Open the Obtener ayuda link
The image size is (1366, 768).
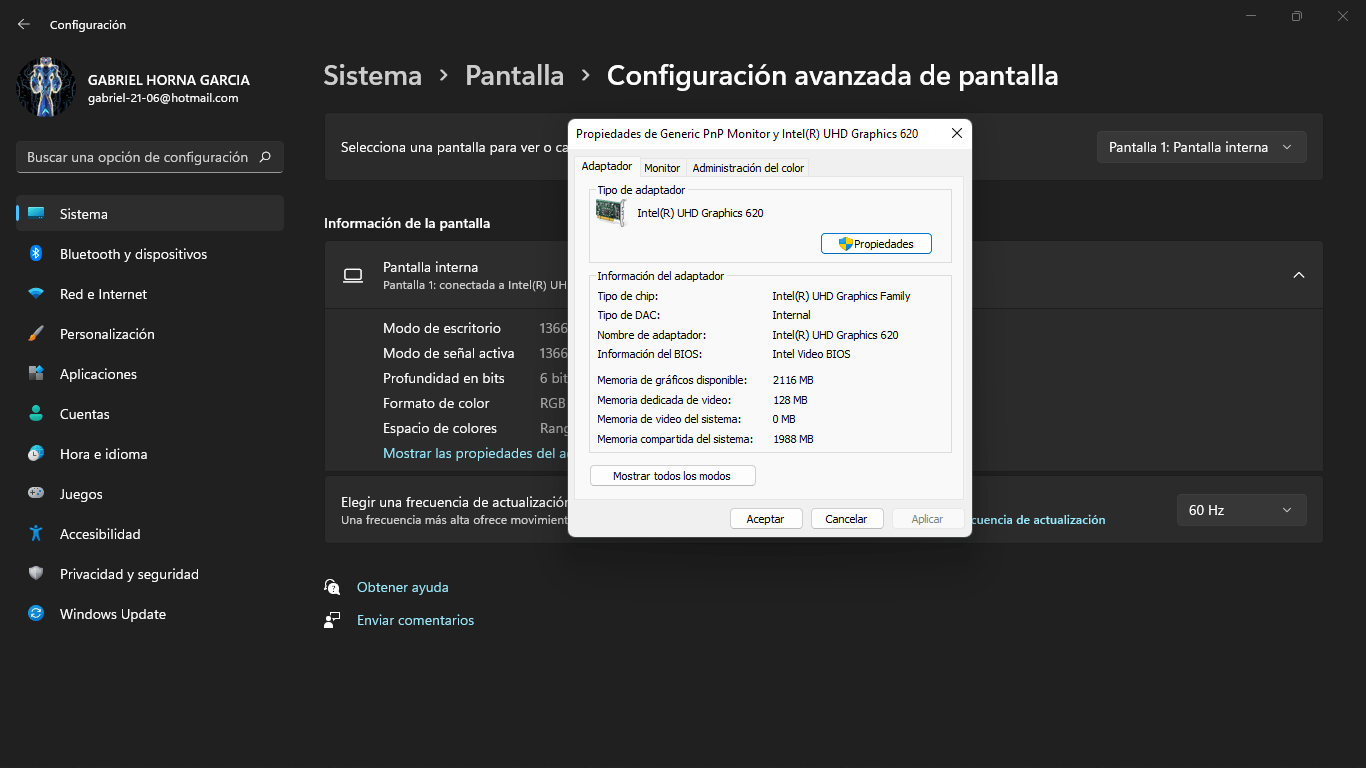[403, 587]
